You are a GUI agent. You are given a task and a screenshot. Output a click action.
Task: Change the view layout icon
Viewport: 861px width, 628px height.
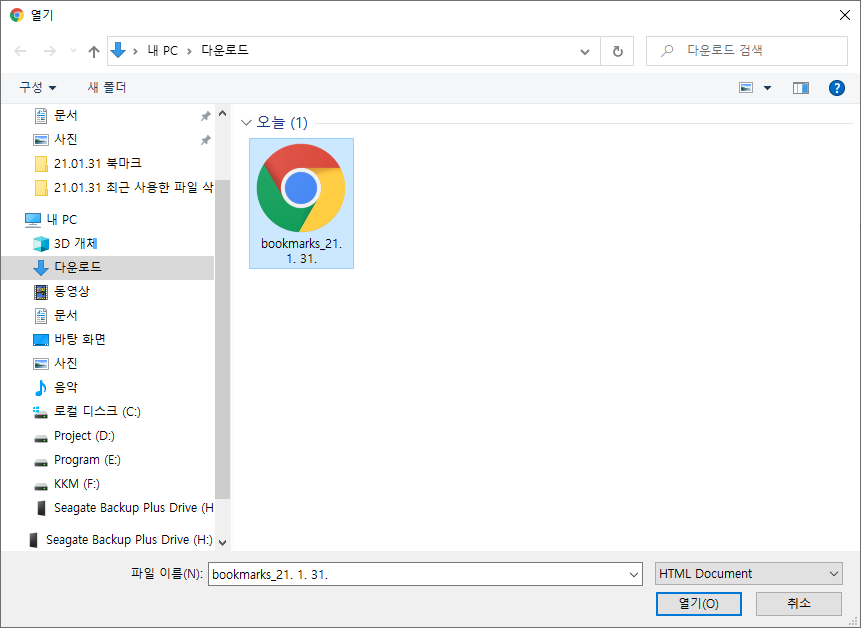(x=746, y=88)
